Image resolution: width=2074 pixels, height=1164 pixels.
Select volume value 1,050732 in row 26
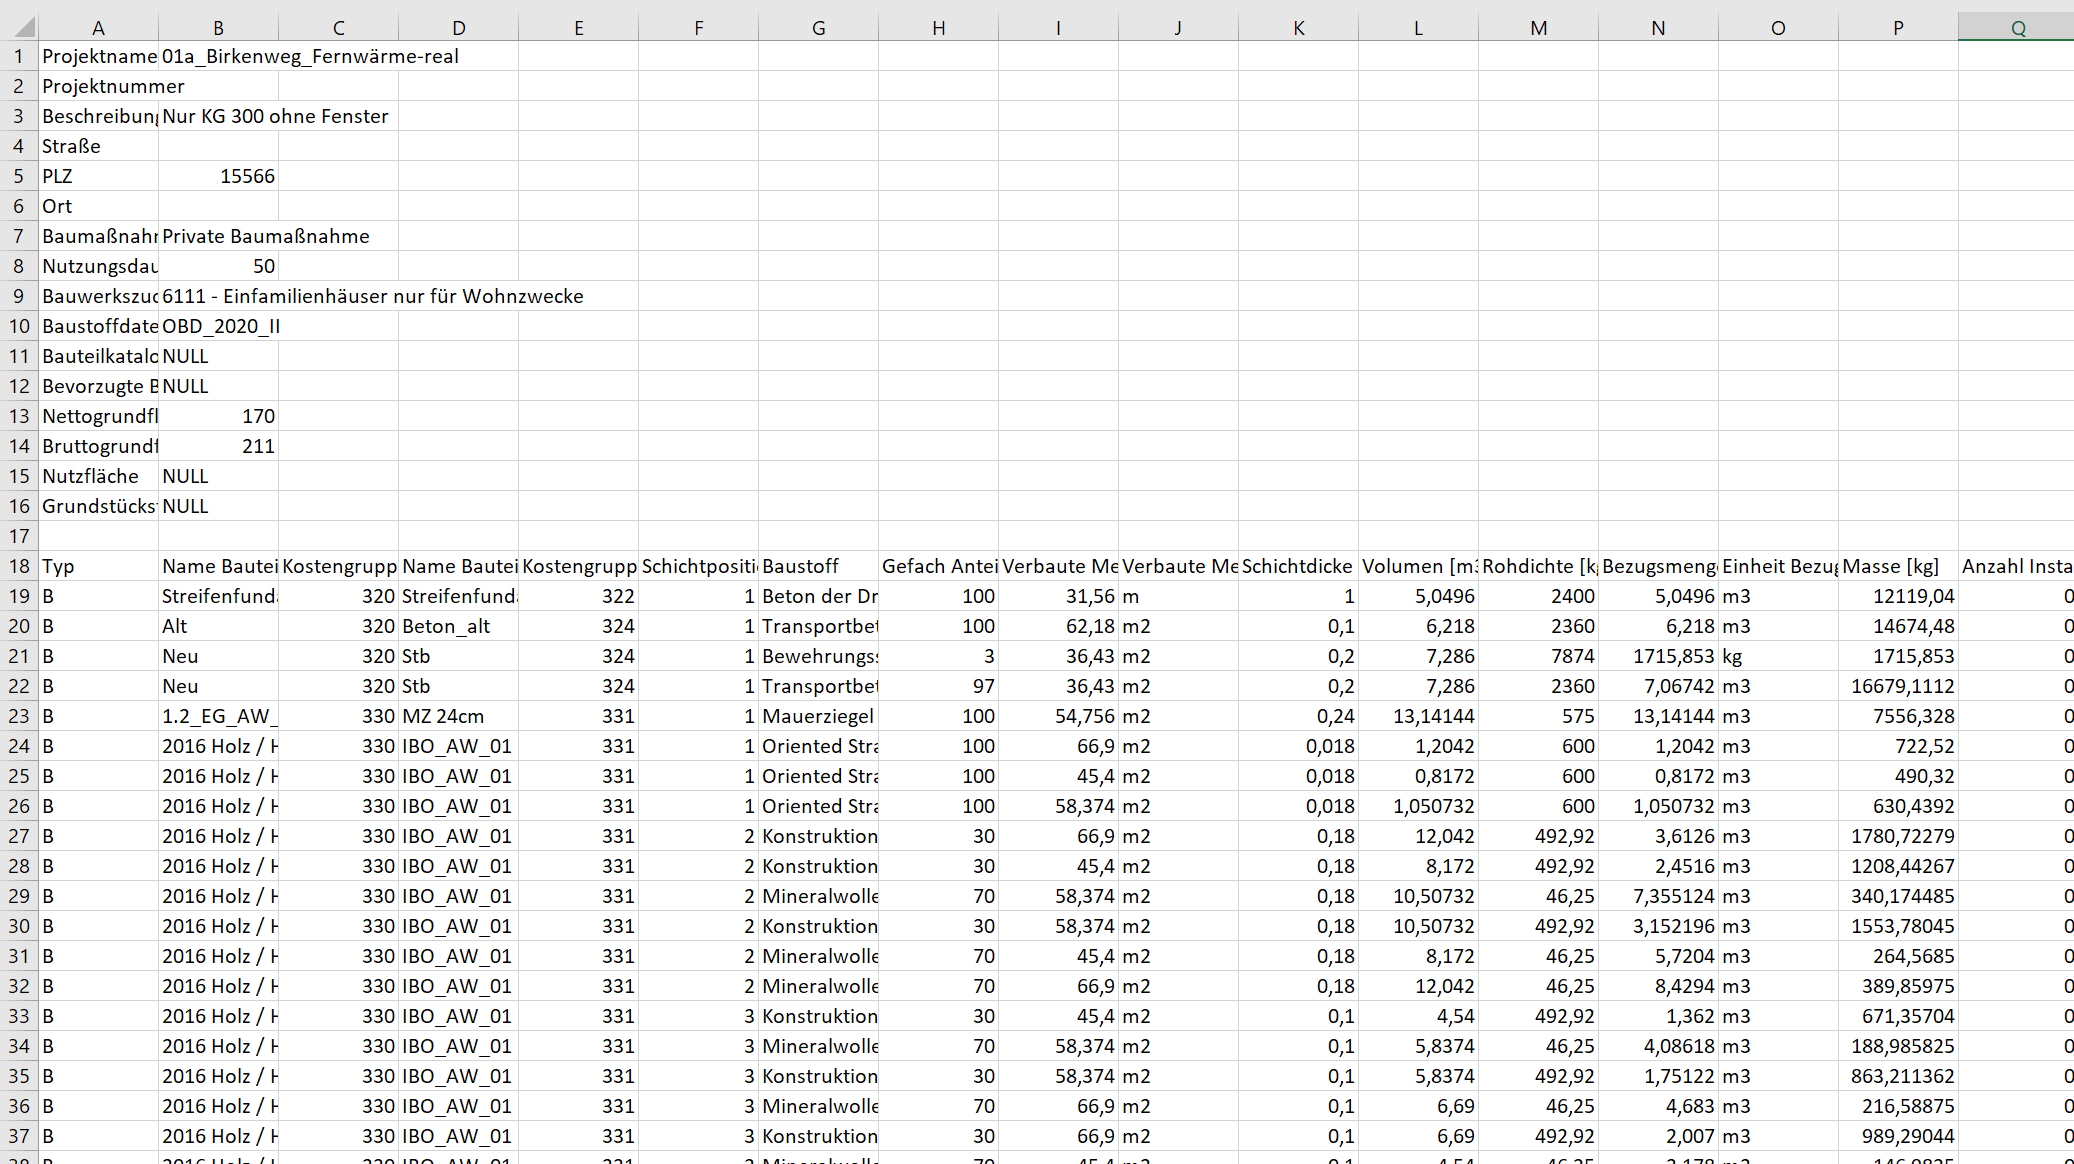point(1418,806)
